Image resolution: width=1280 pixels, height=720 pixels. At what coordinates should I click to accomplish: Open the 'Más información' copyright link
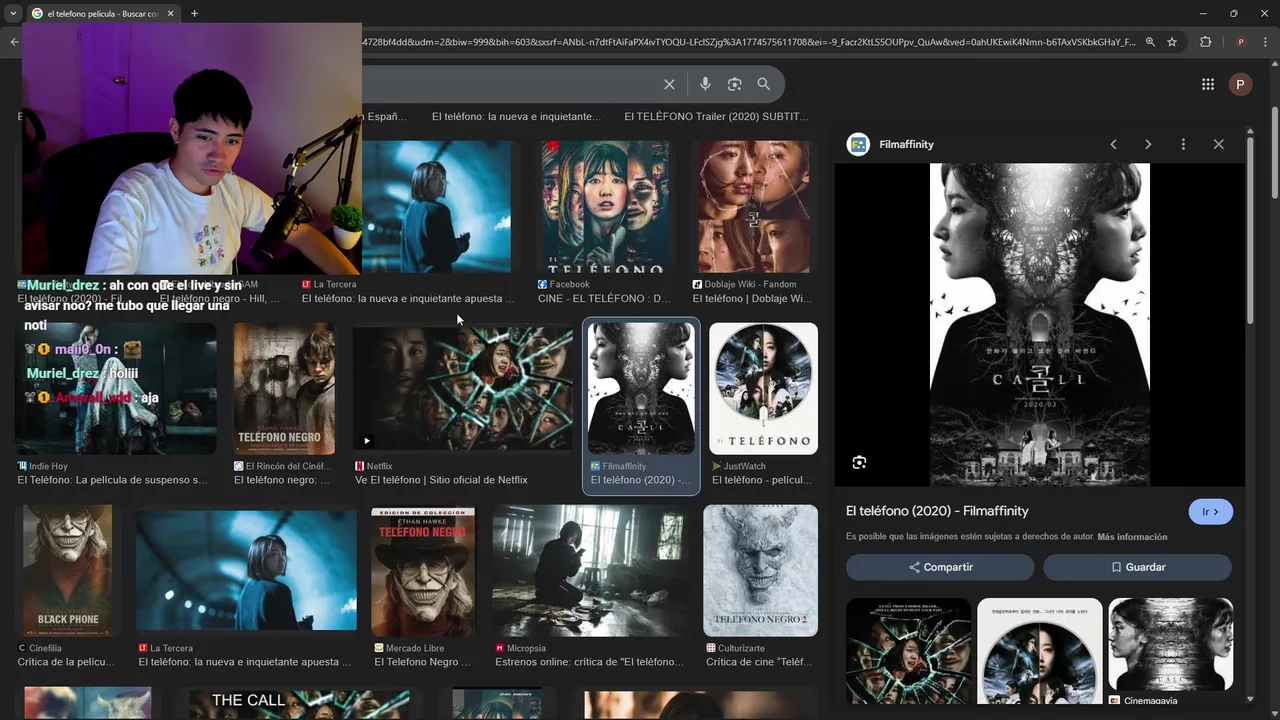pos(1132,537)
